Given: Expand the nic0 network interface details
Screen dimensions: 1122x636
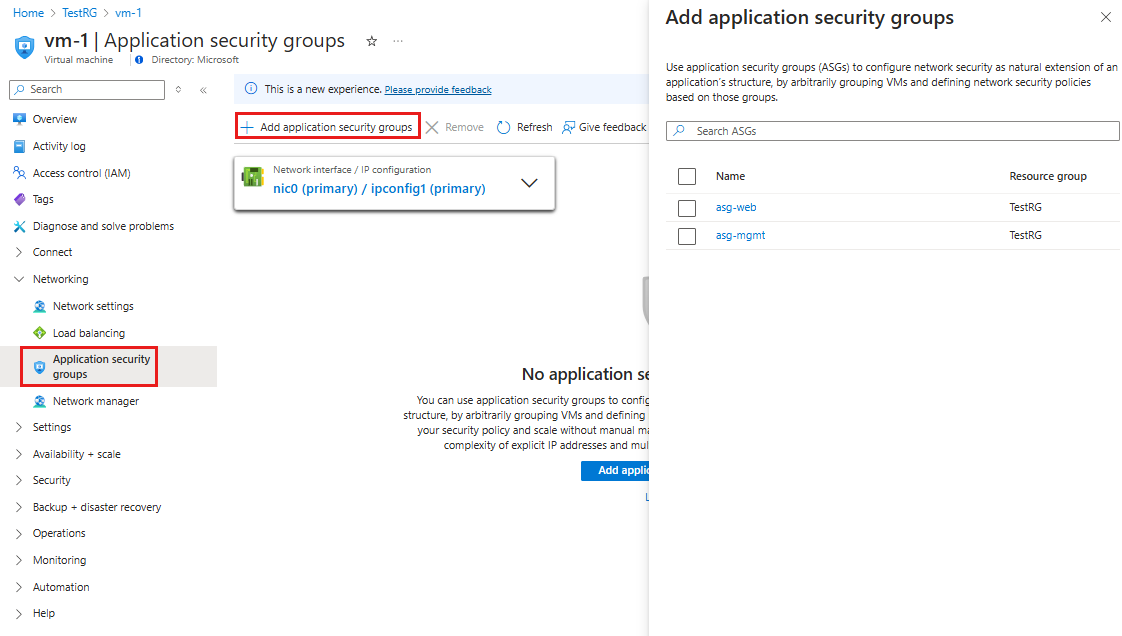Looking at the screenshot, I should [530, 183].
